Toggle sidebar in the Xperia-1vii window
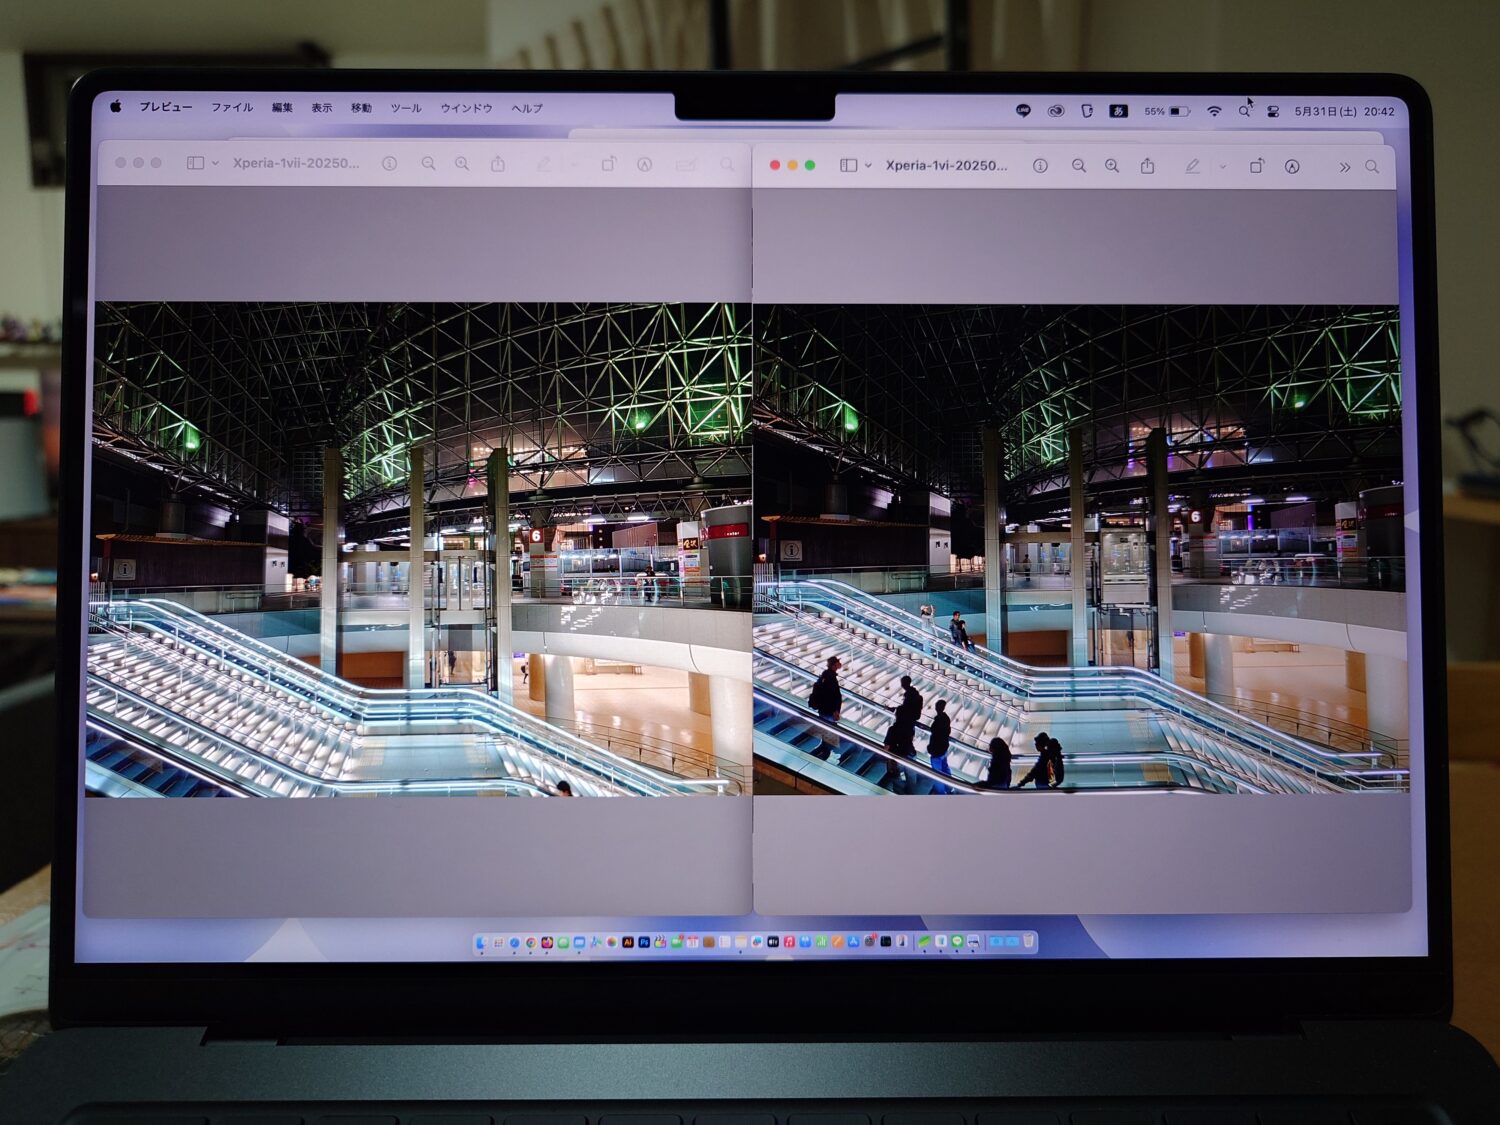Screen dimensions: 1500x1125 [196, 163]
